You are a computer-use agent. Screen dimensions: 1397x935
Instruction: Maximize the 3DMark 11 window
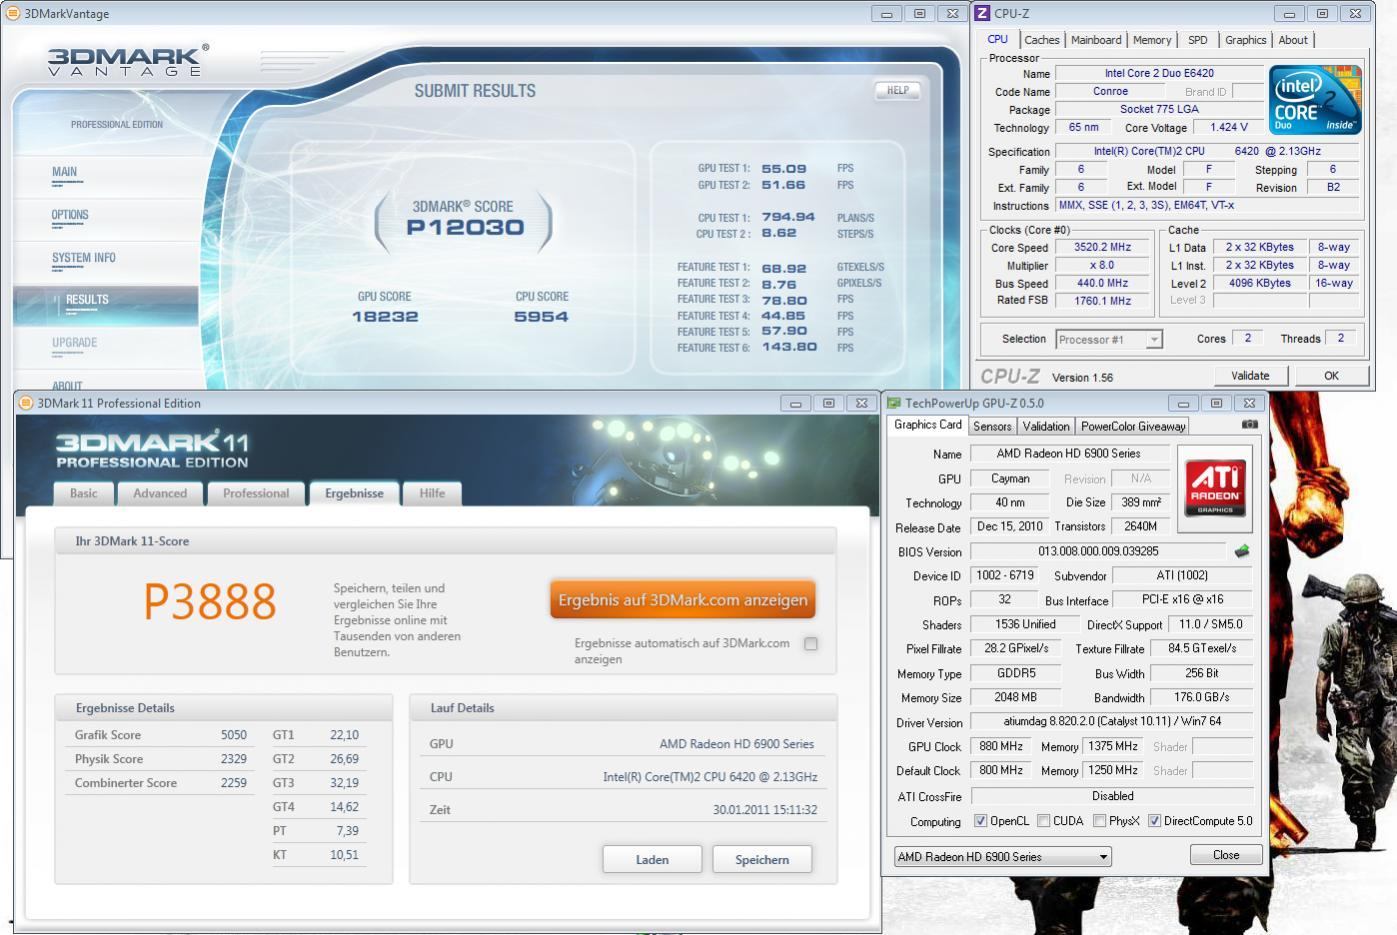pyautogui.click(x=828, y=403)
